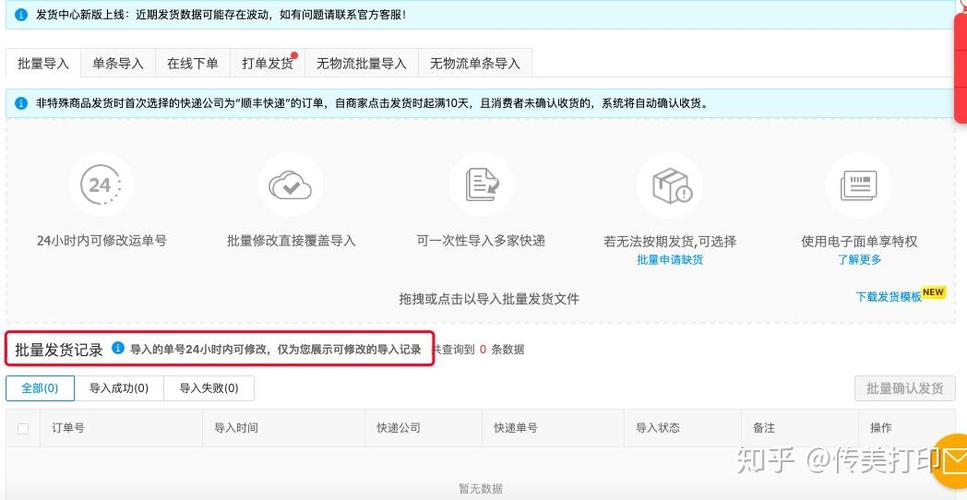Click 下载发货模板 link

coord(888,297)
